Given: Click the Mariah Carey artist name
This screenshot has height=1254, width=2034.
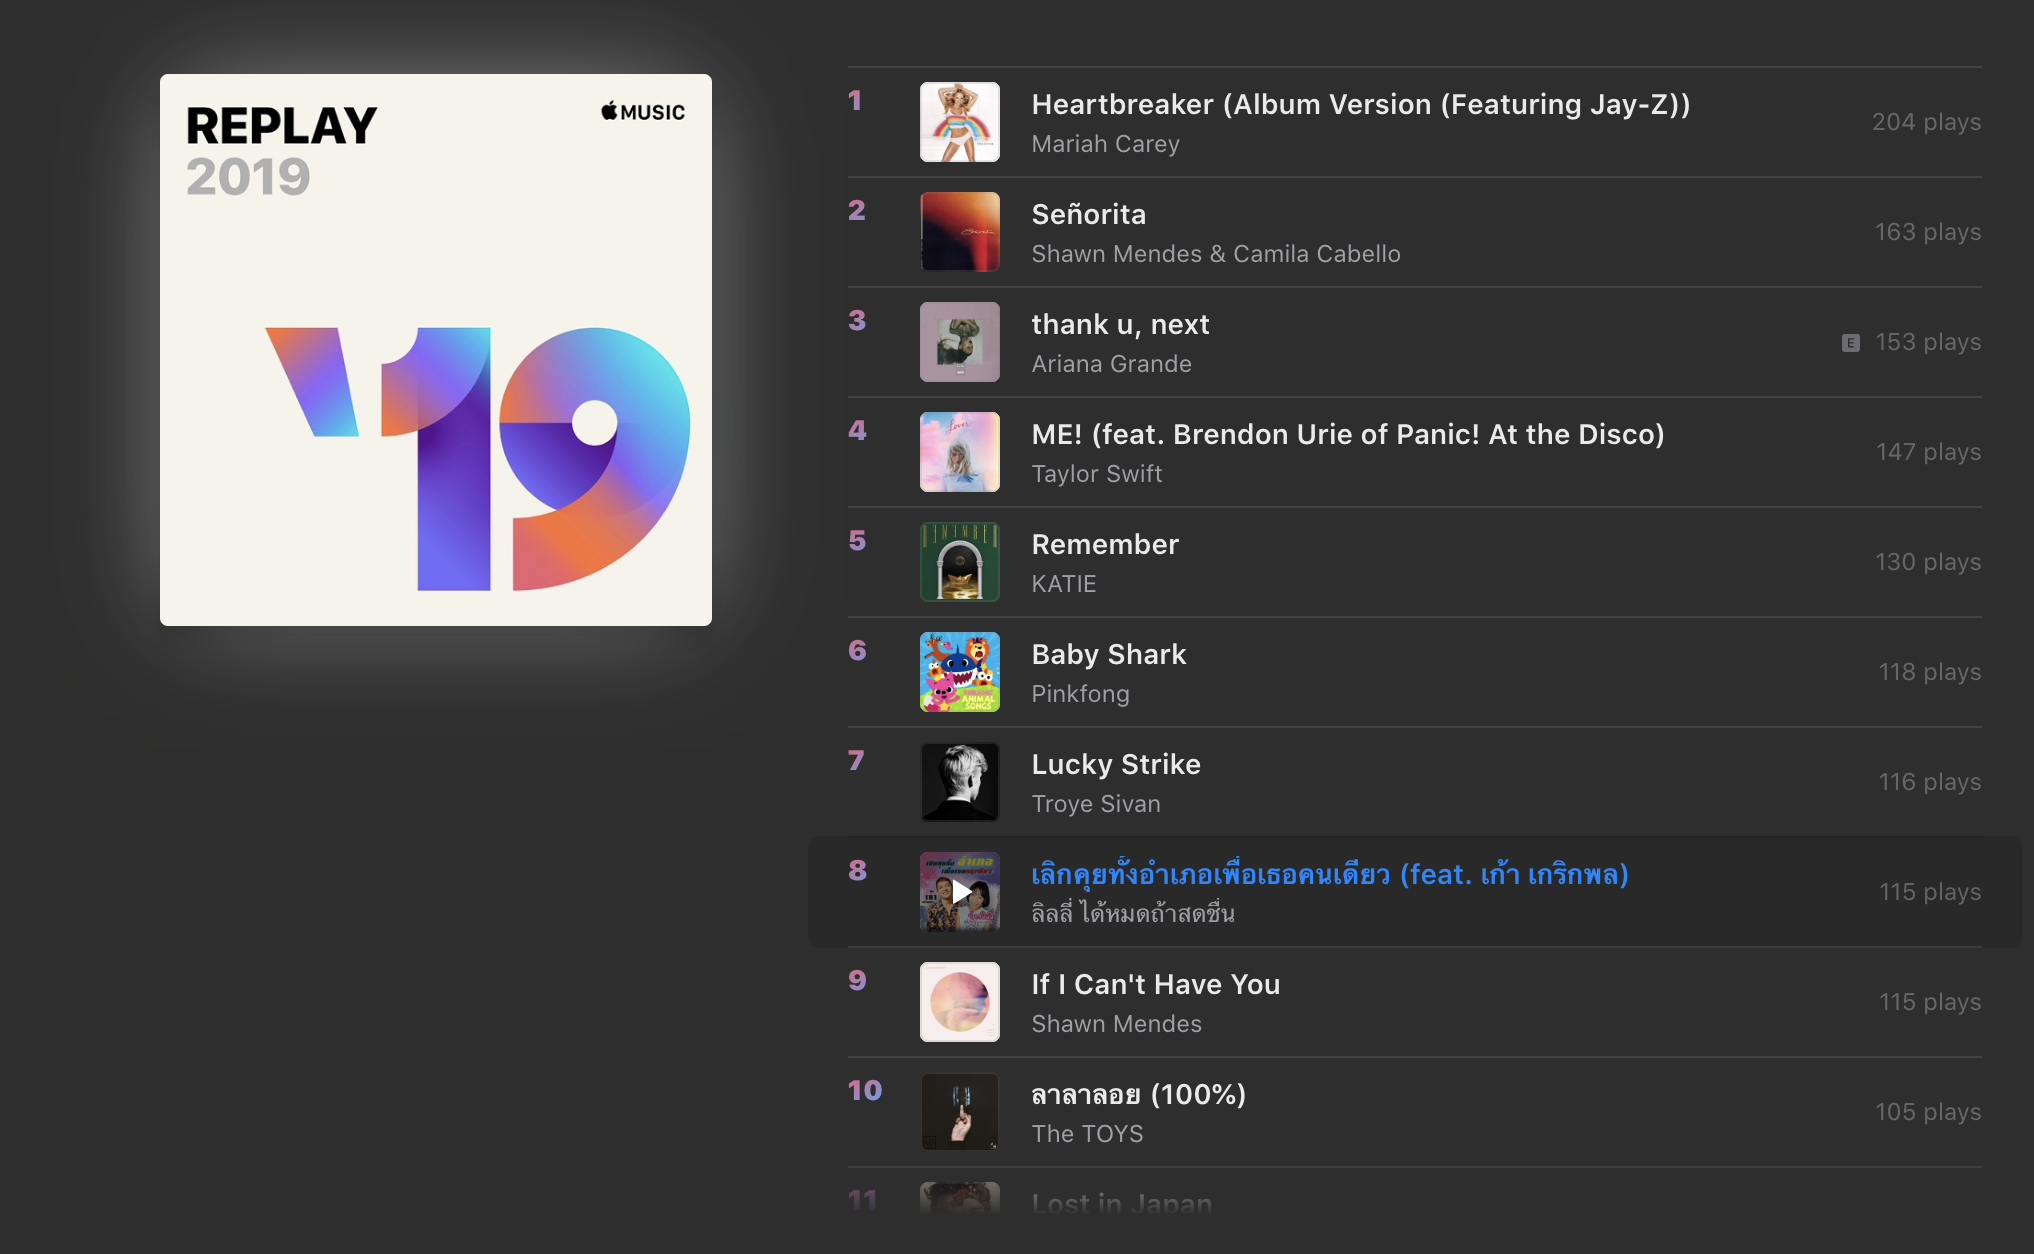Looking at the screenshot, I should (x=1105, y=144).
